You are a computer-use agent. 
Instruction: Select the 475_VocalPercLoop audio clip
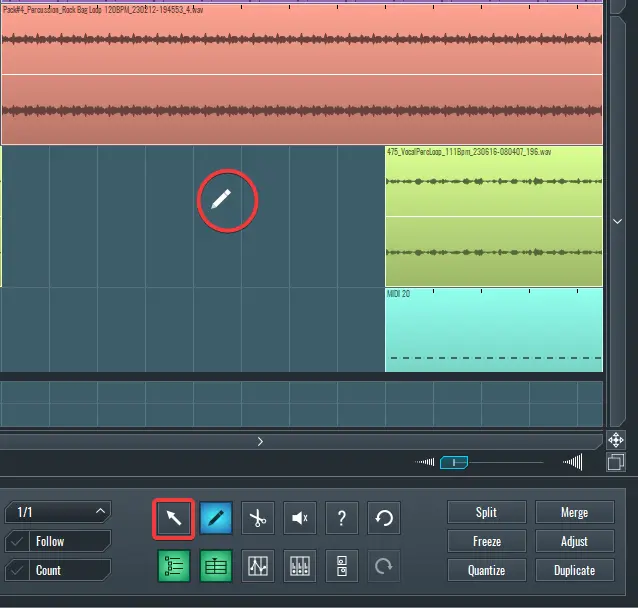[494, 217]
